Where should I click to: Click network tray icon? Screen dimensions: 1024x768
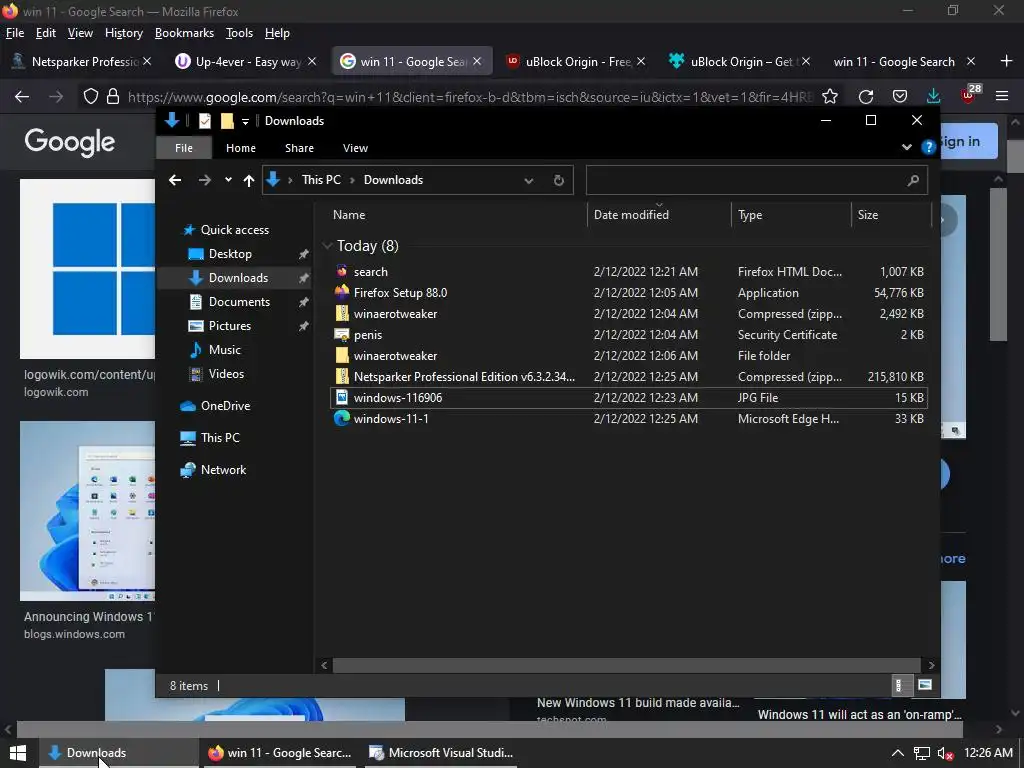pyautogui.click(x=921, y=754)
